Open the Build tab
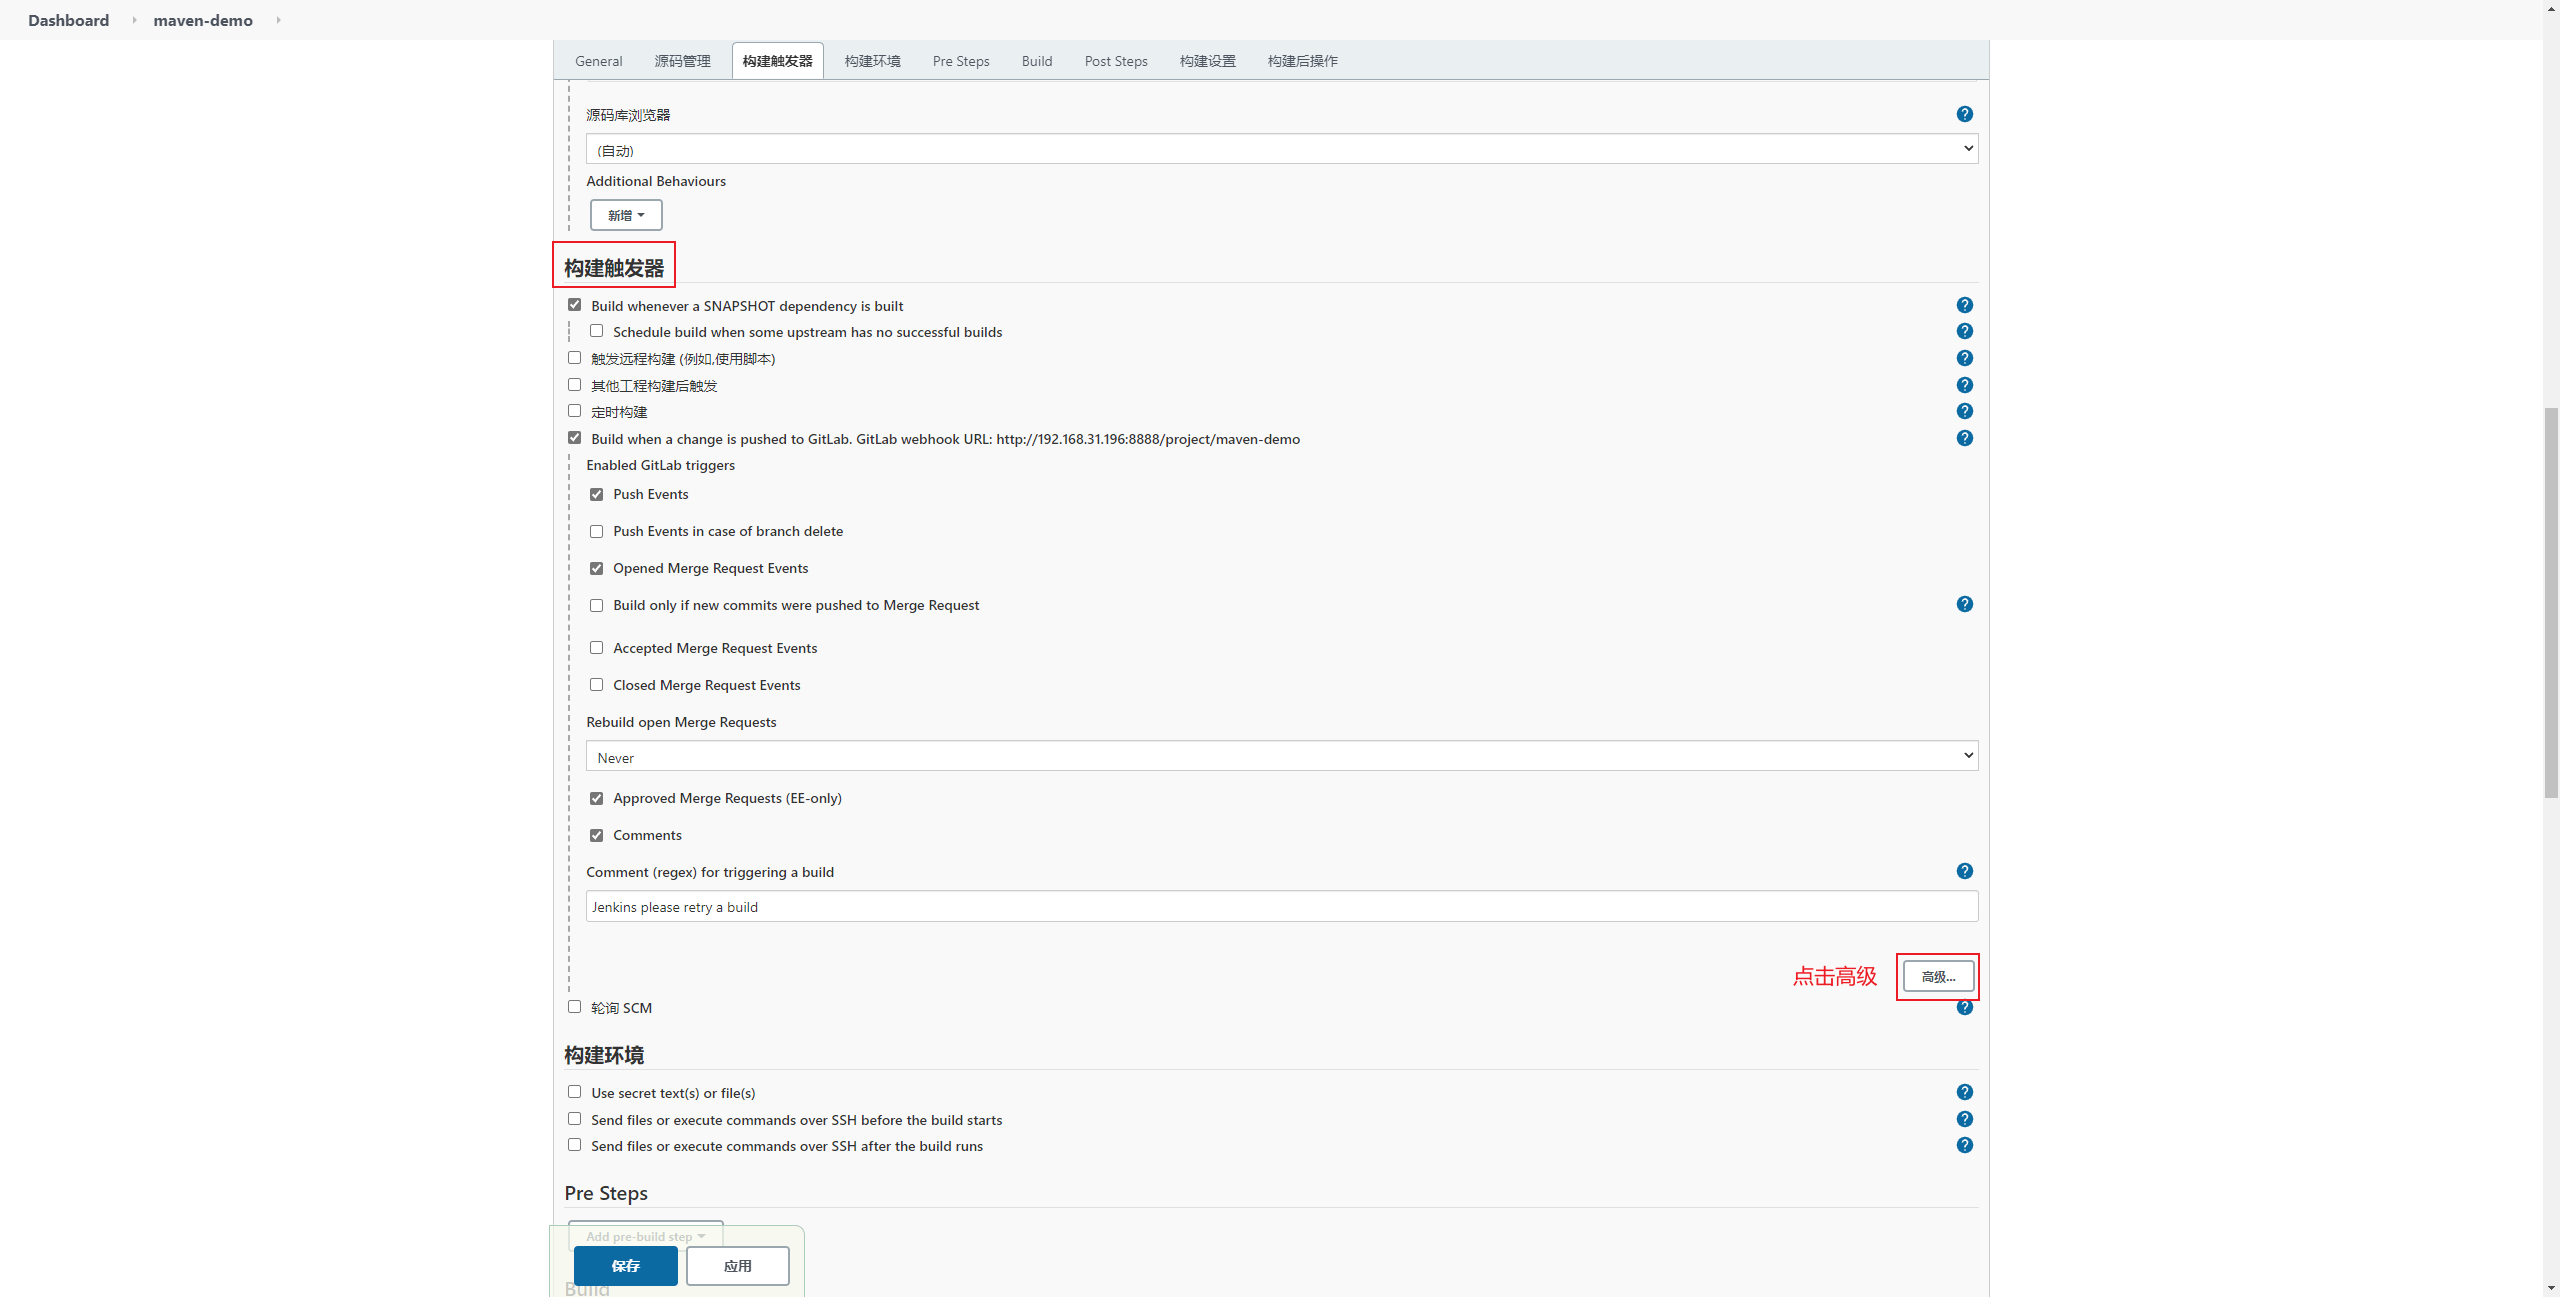The height and width of the screenshot is (1297, 2560). click(1037, 61)
